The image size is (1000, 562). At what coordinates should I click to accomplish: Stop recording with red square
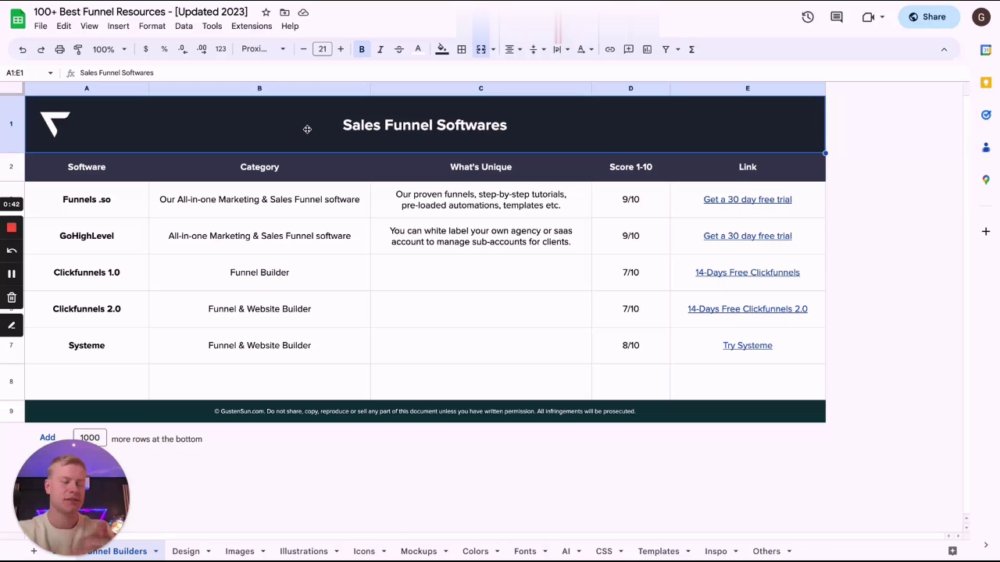pyautogui.click(x=11, y=228)
